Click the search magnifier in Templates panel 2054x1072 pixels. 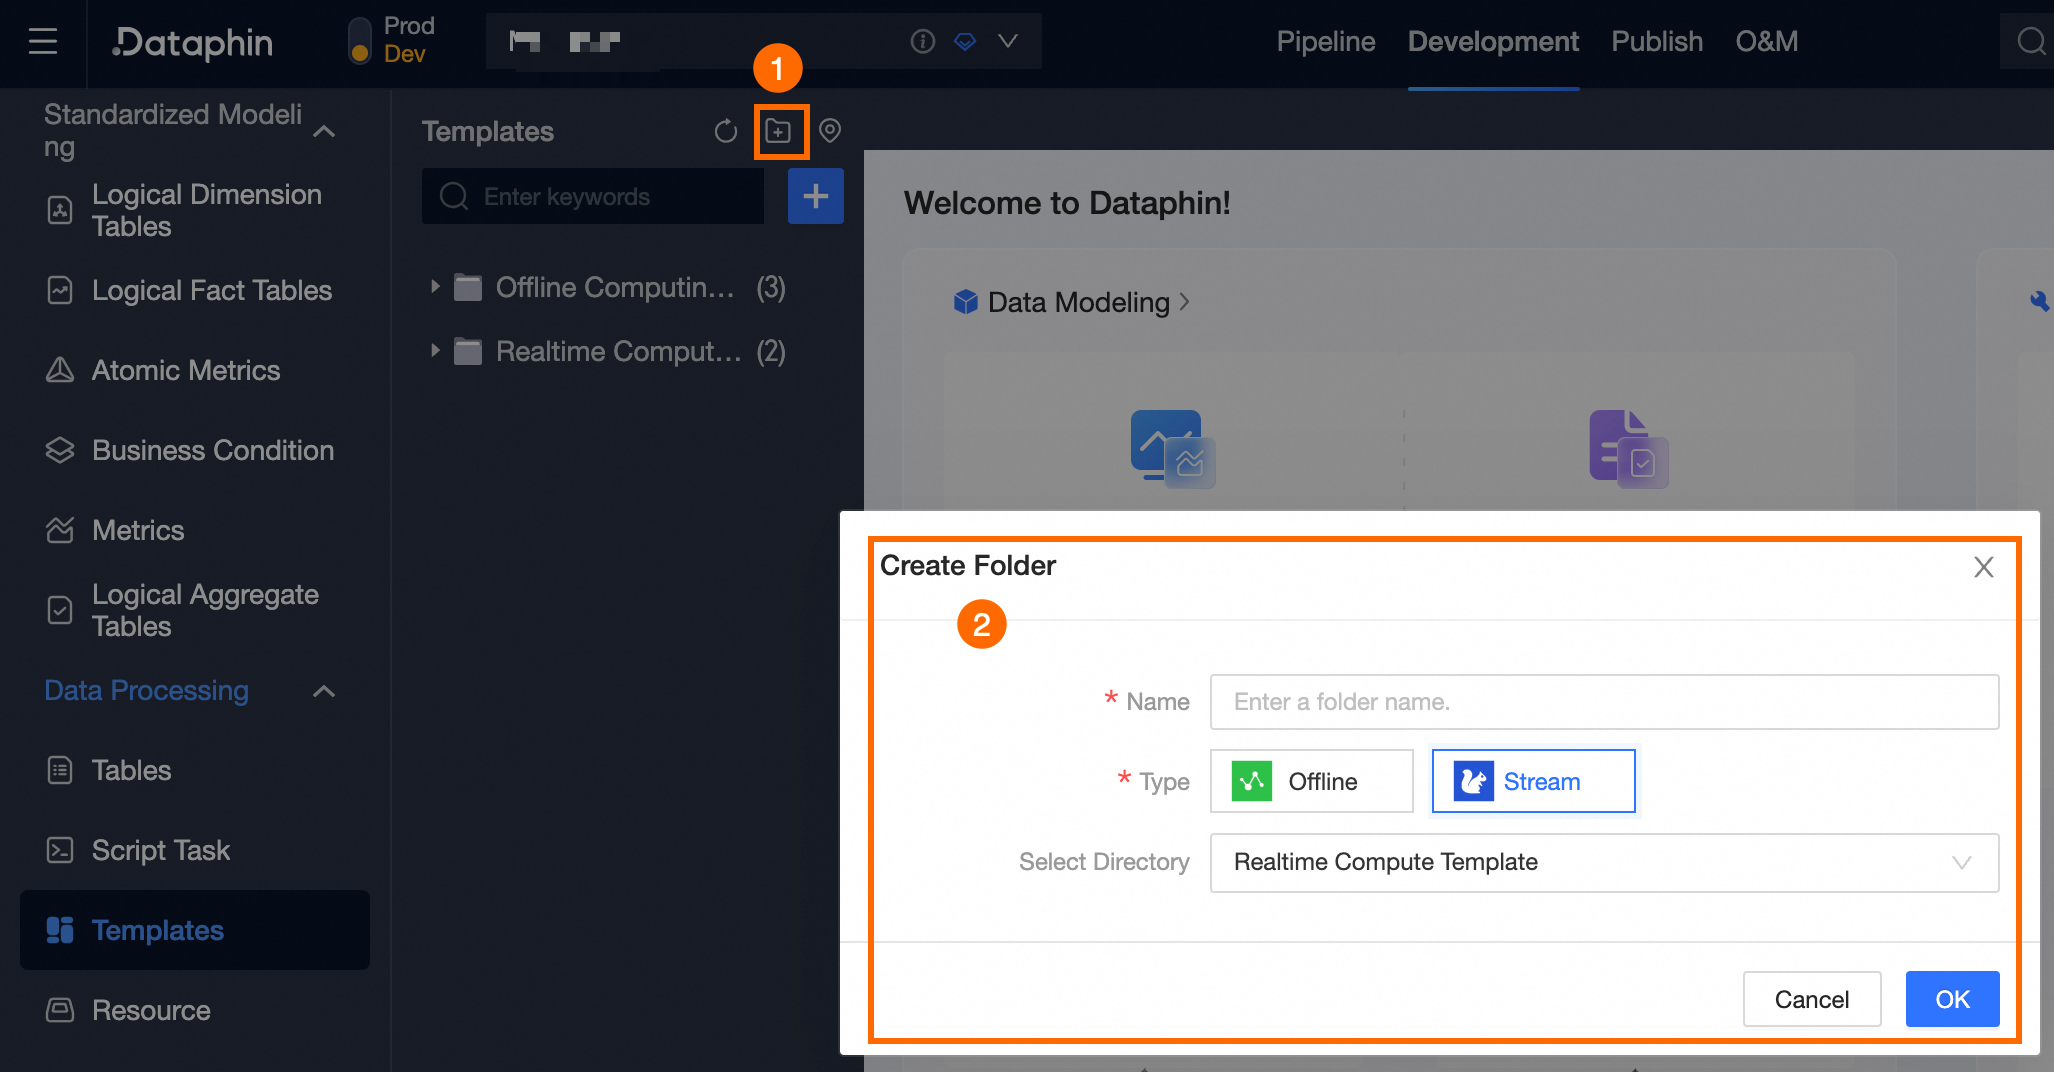coord(453,196)
